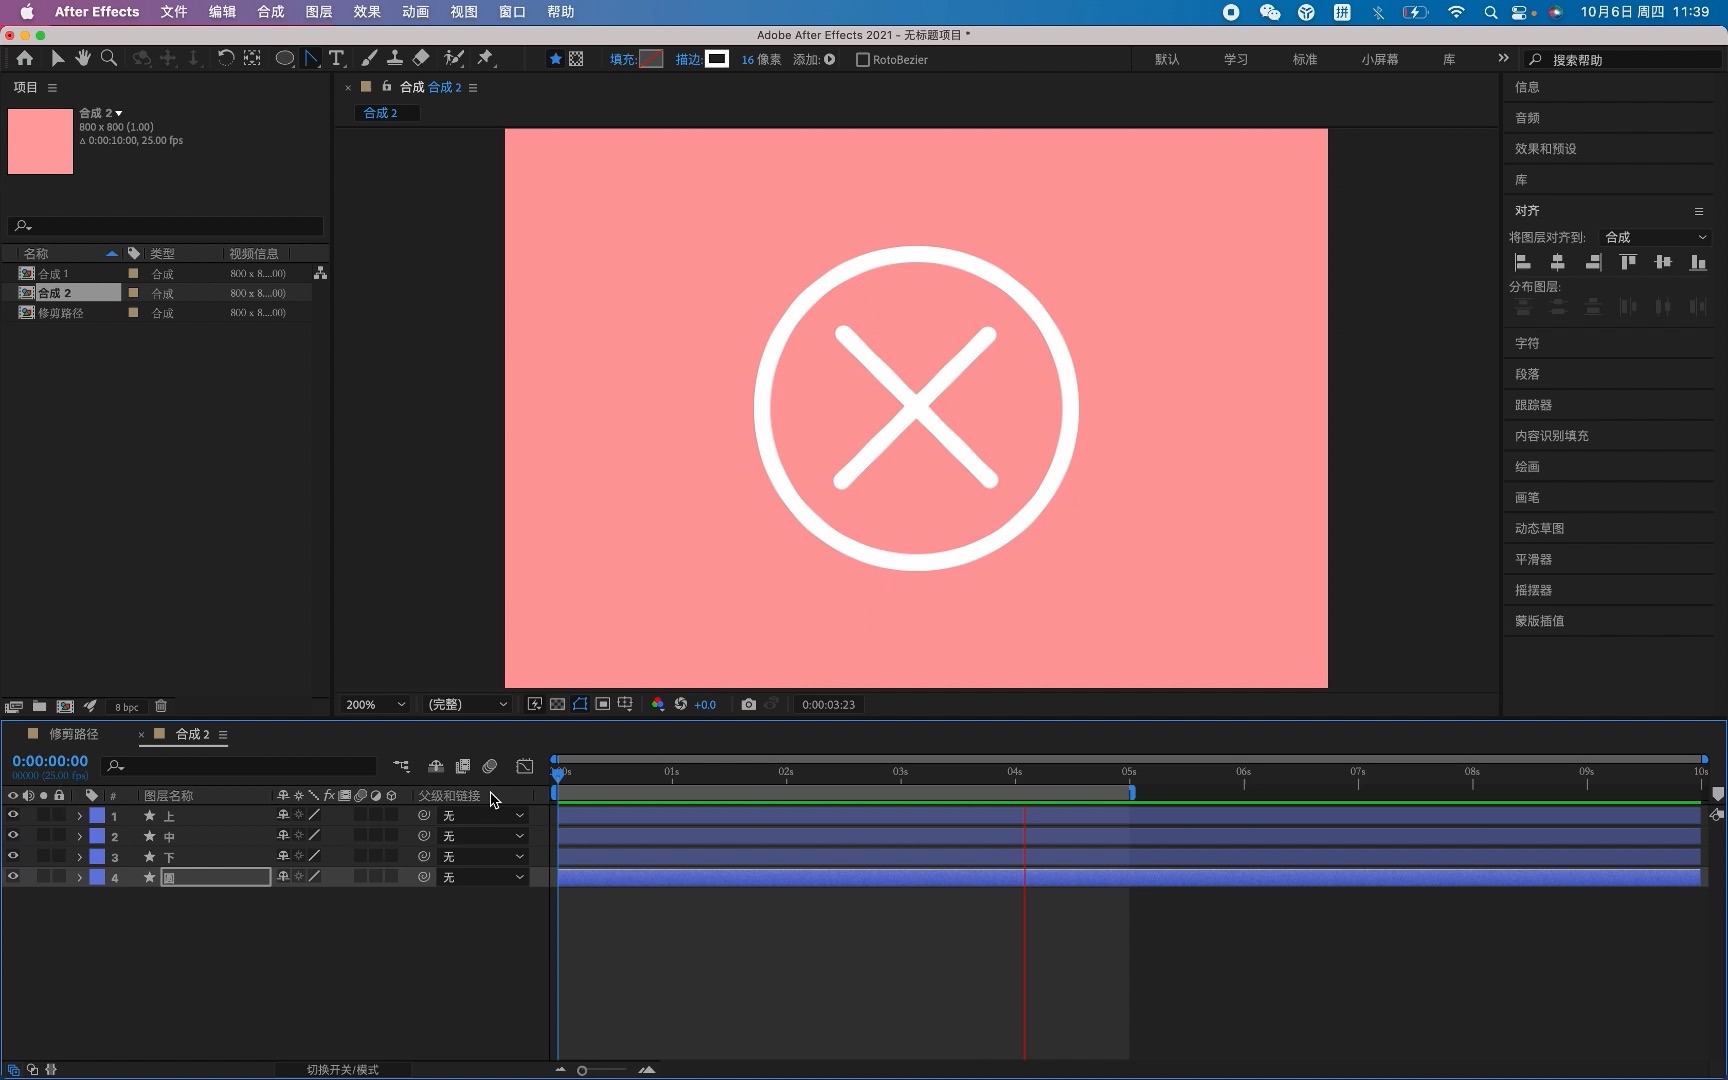
Task: Select the Type text tool
Action: 337,59
